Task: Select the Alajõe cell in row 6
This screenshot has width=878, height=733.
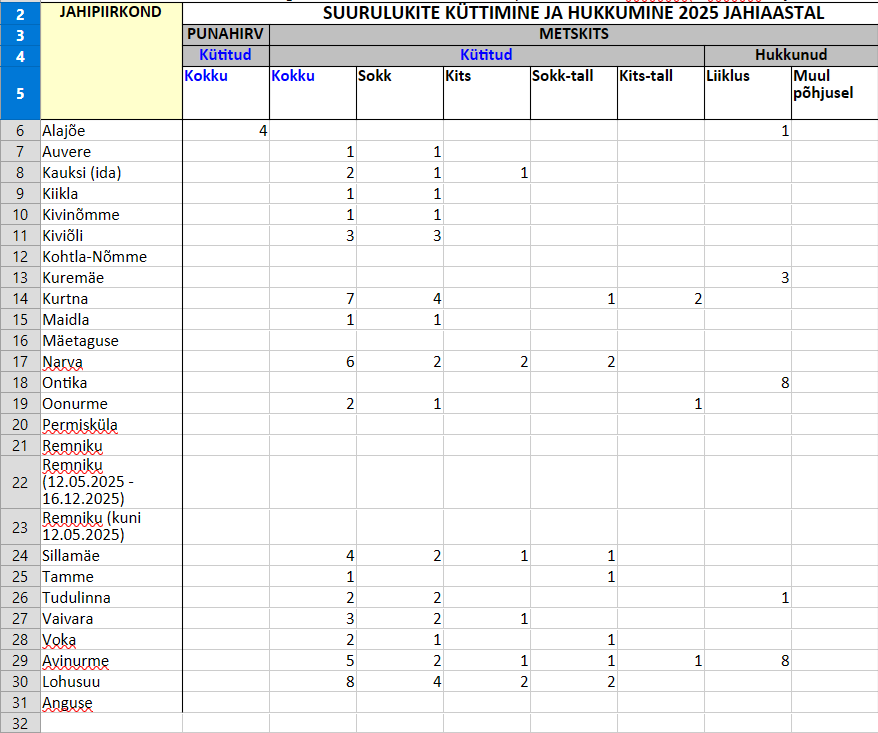Action: tap(110, 130)
